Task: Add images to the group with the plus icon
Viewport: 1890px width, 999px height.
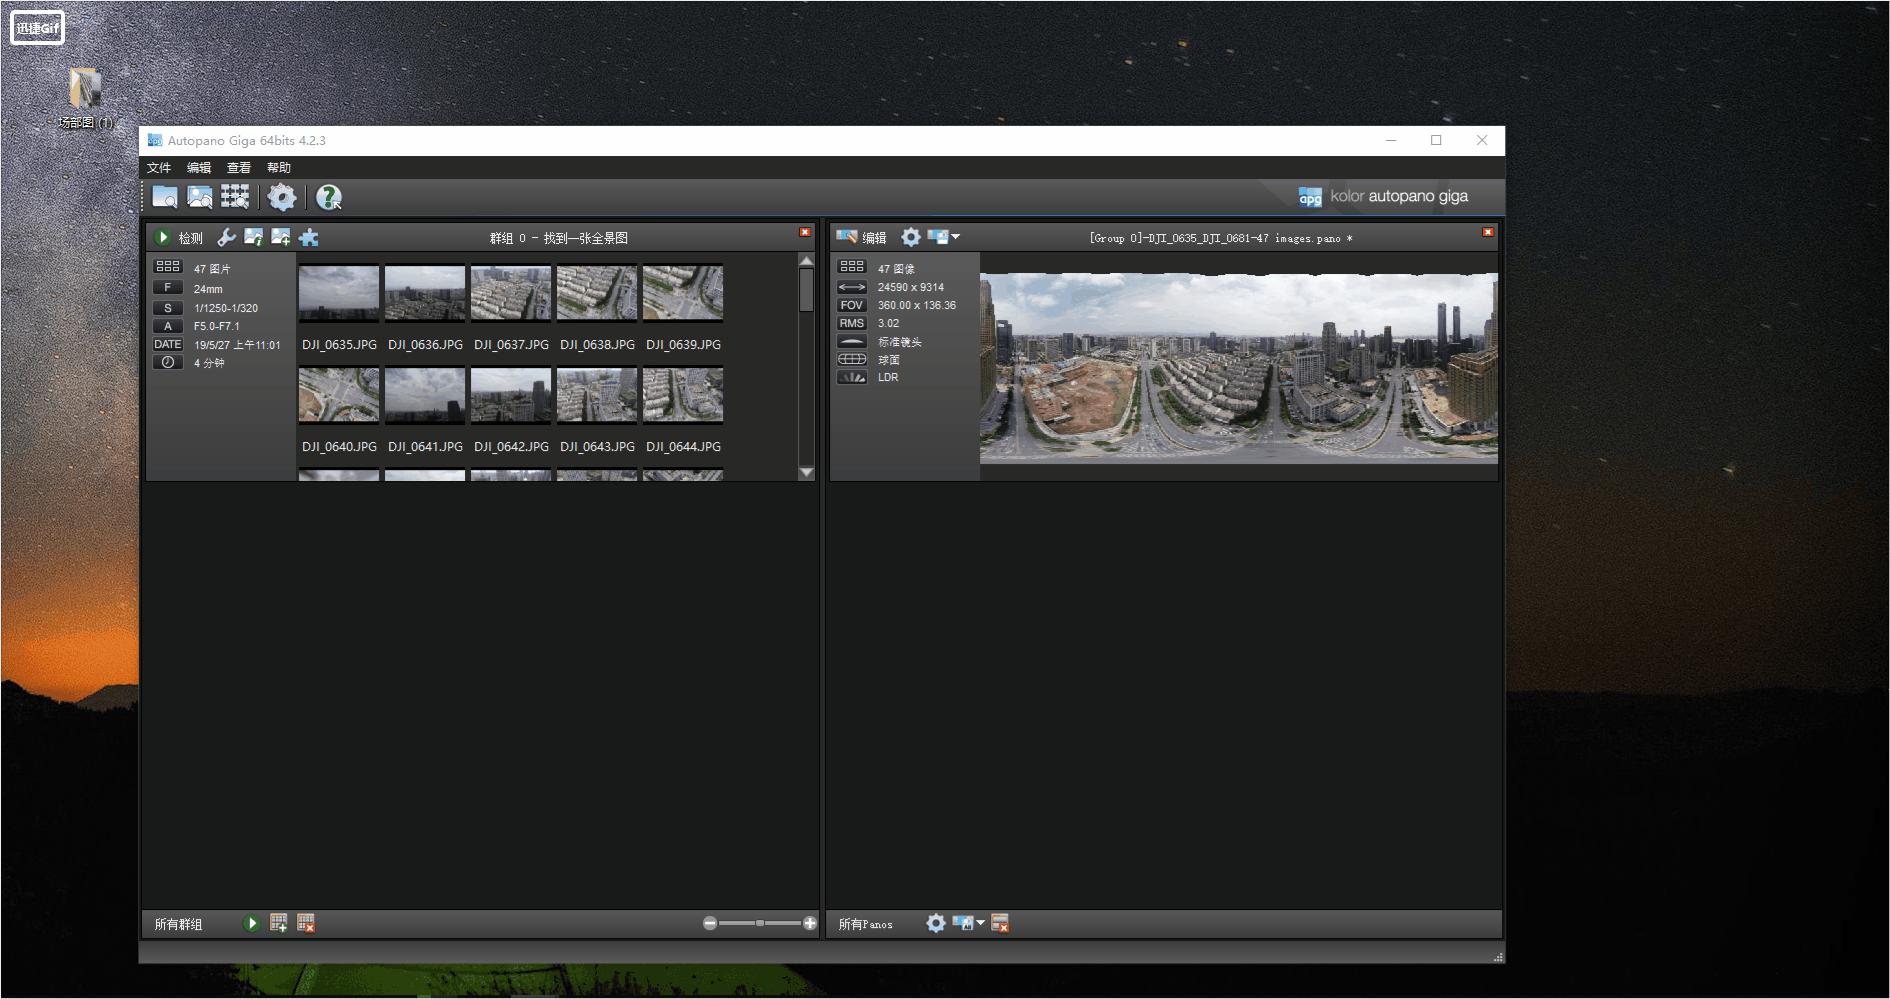Action: click(281, 237)
